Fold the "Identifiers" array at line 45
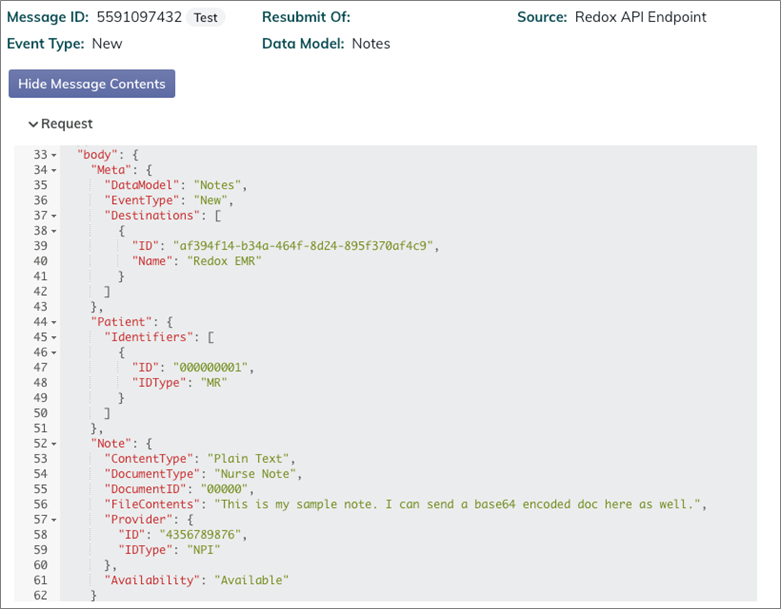Viewport: 781px width, 609px height. point(54,338)
